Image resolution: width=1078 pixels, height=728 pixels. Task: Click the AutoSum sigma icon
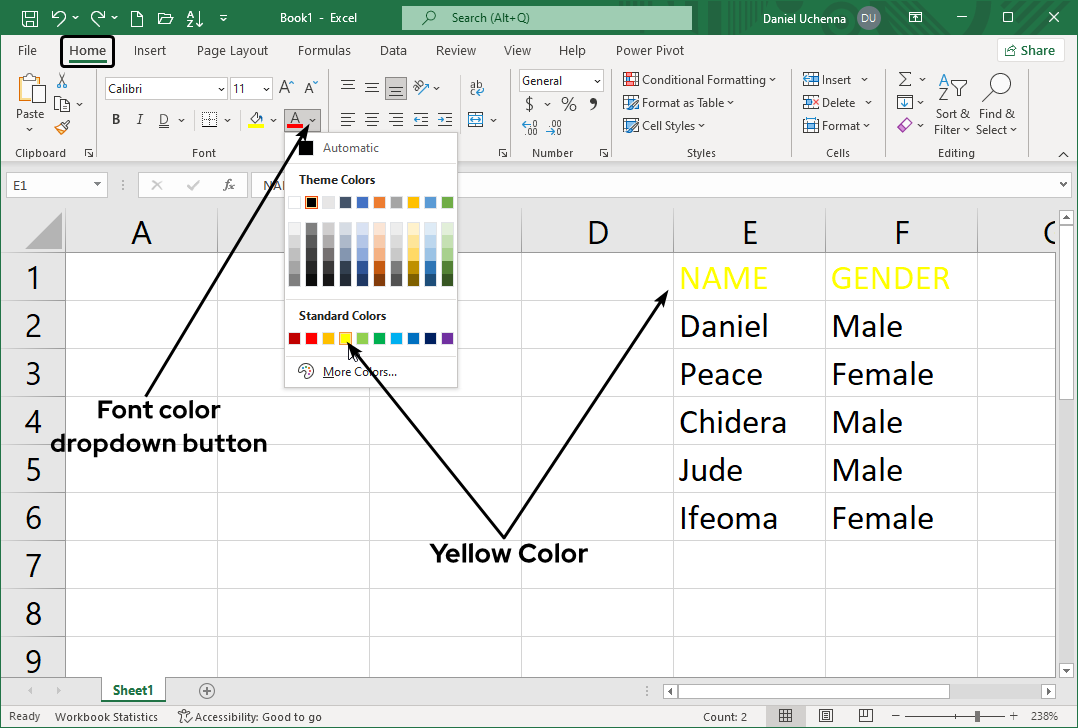905,80
